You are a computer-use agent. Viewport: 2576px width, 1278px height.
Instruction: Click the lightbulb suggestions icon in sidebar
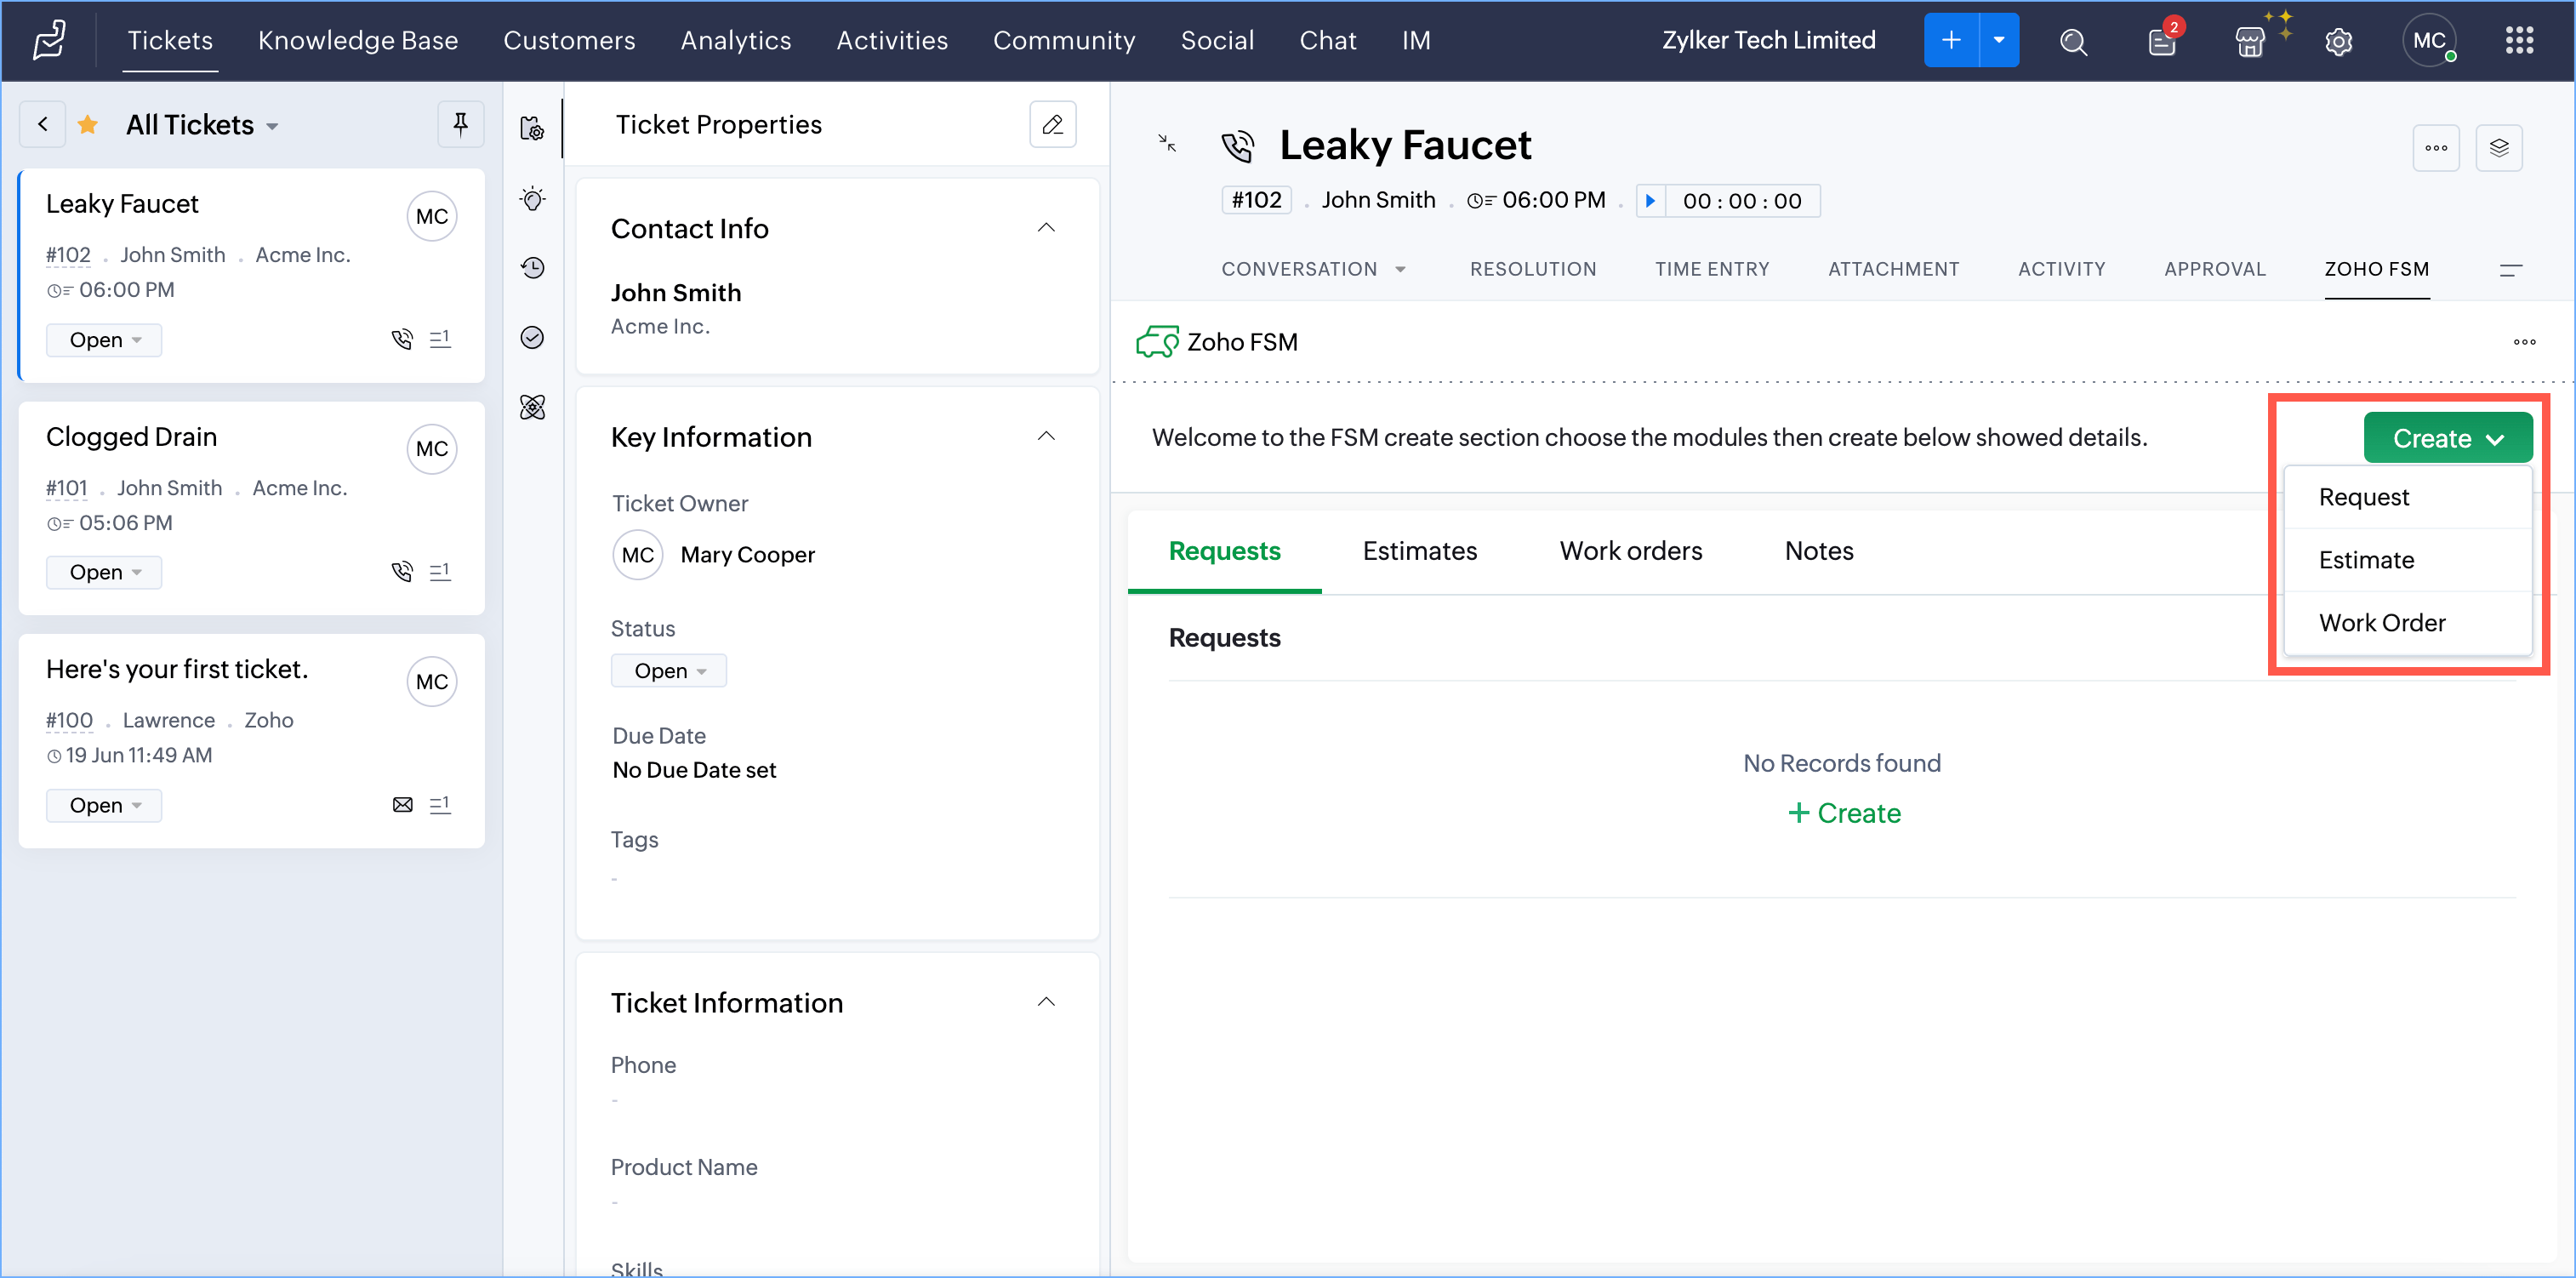[533, 199]
